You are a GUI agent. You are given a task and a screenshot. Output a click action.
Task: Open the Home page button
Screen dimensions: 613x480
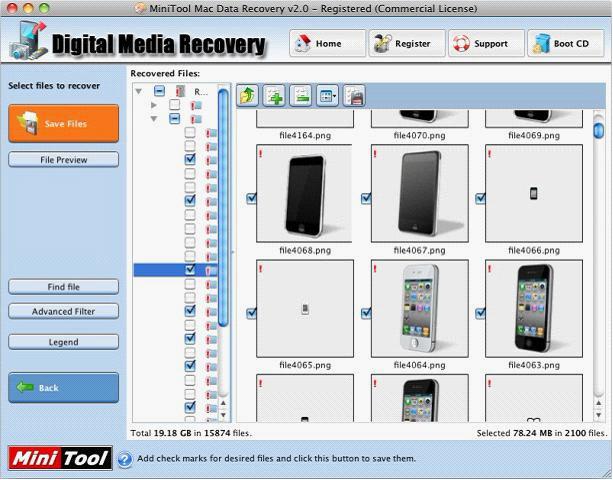(328, 43)
